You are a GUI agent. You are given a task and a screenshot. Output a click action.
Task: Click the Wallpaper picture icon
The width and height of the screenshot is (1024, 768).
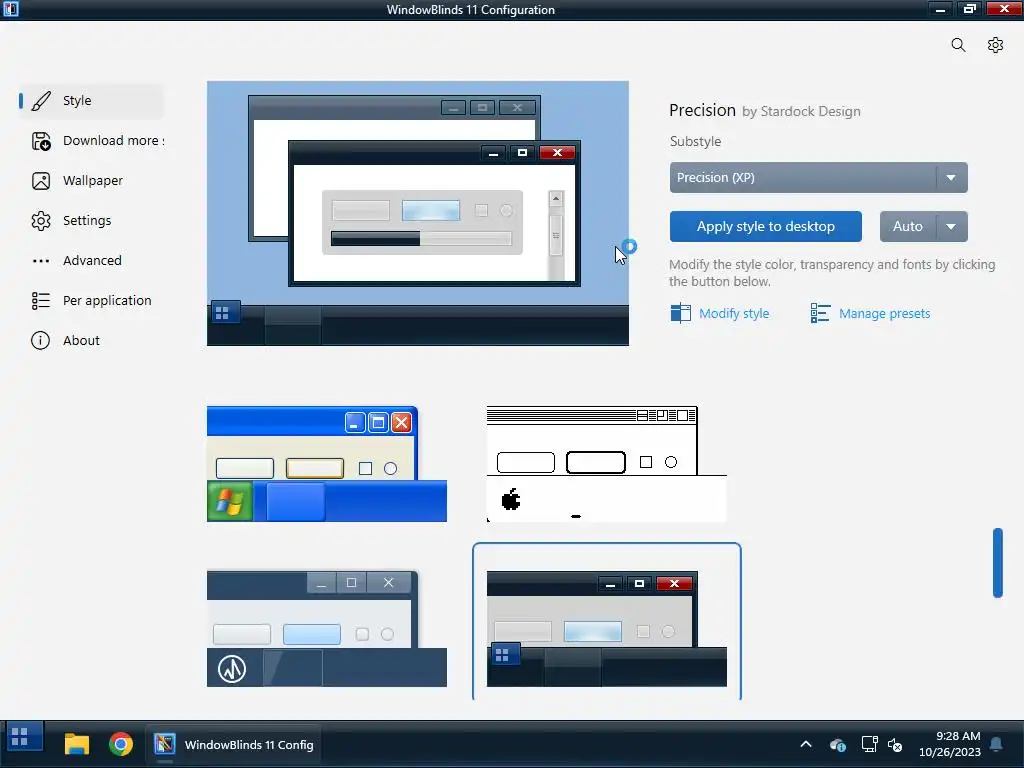click(40, 181)
